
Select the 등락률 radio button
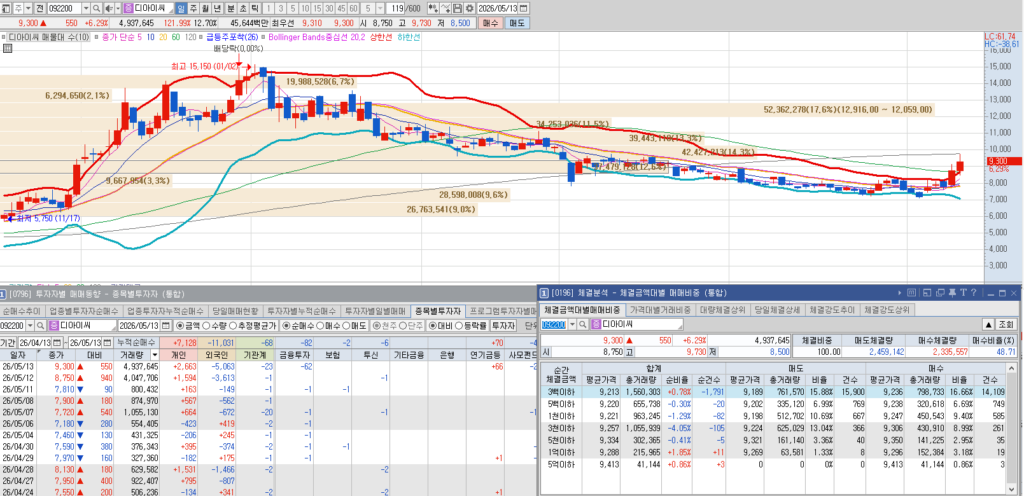tap(459, 325)
